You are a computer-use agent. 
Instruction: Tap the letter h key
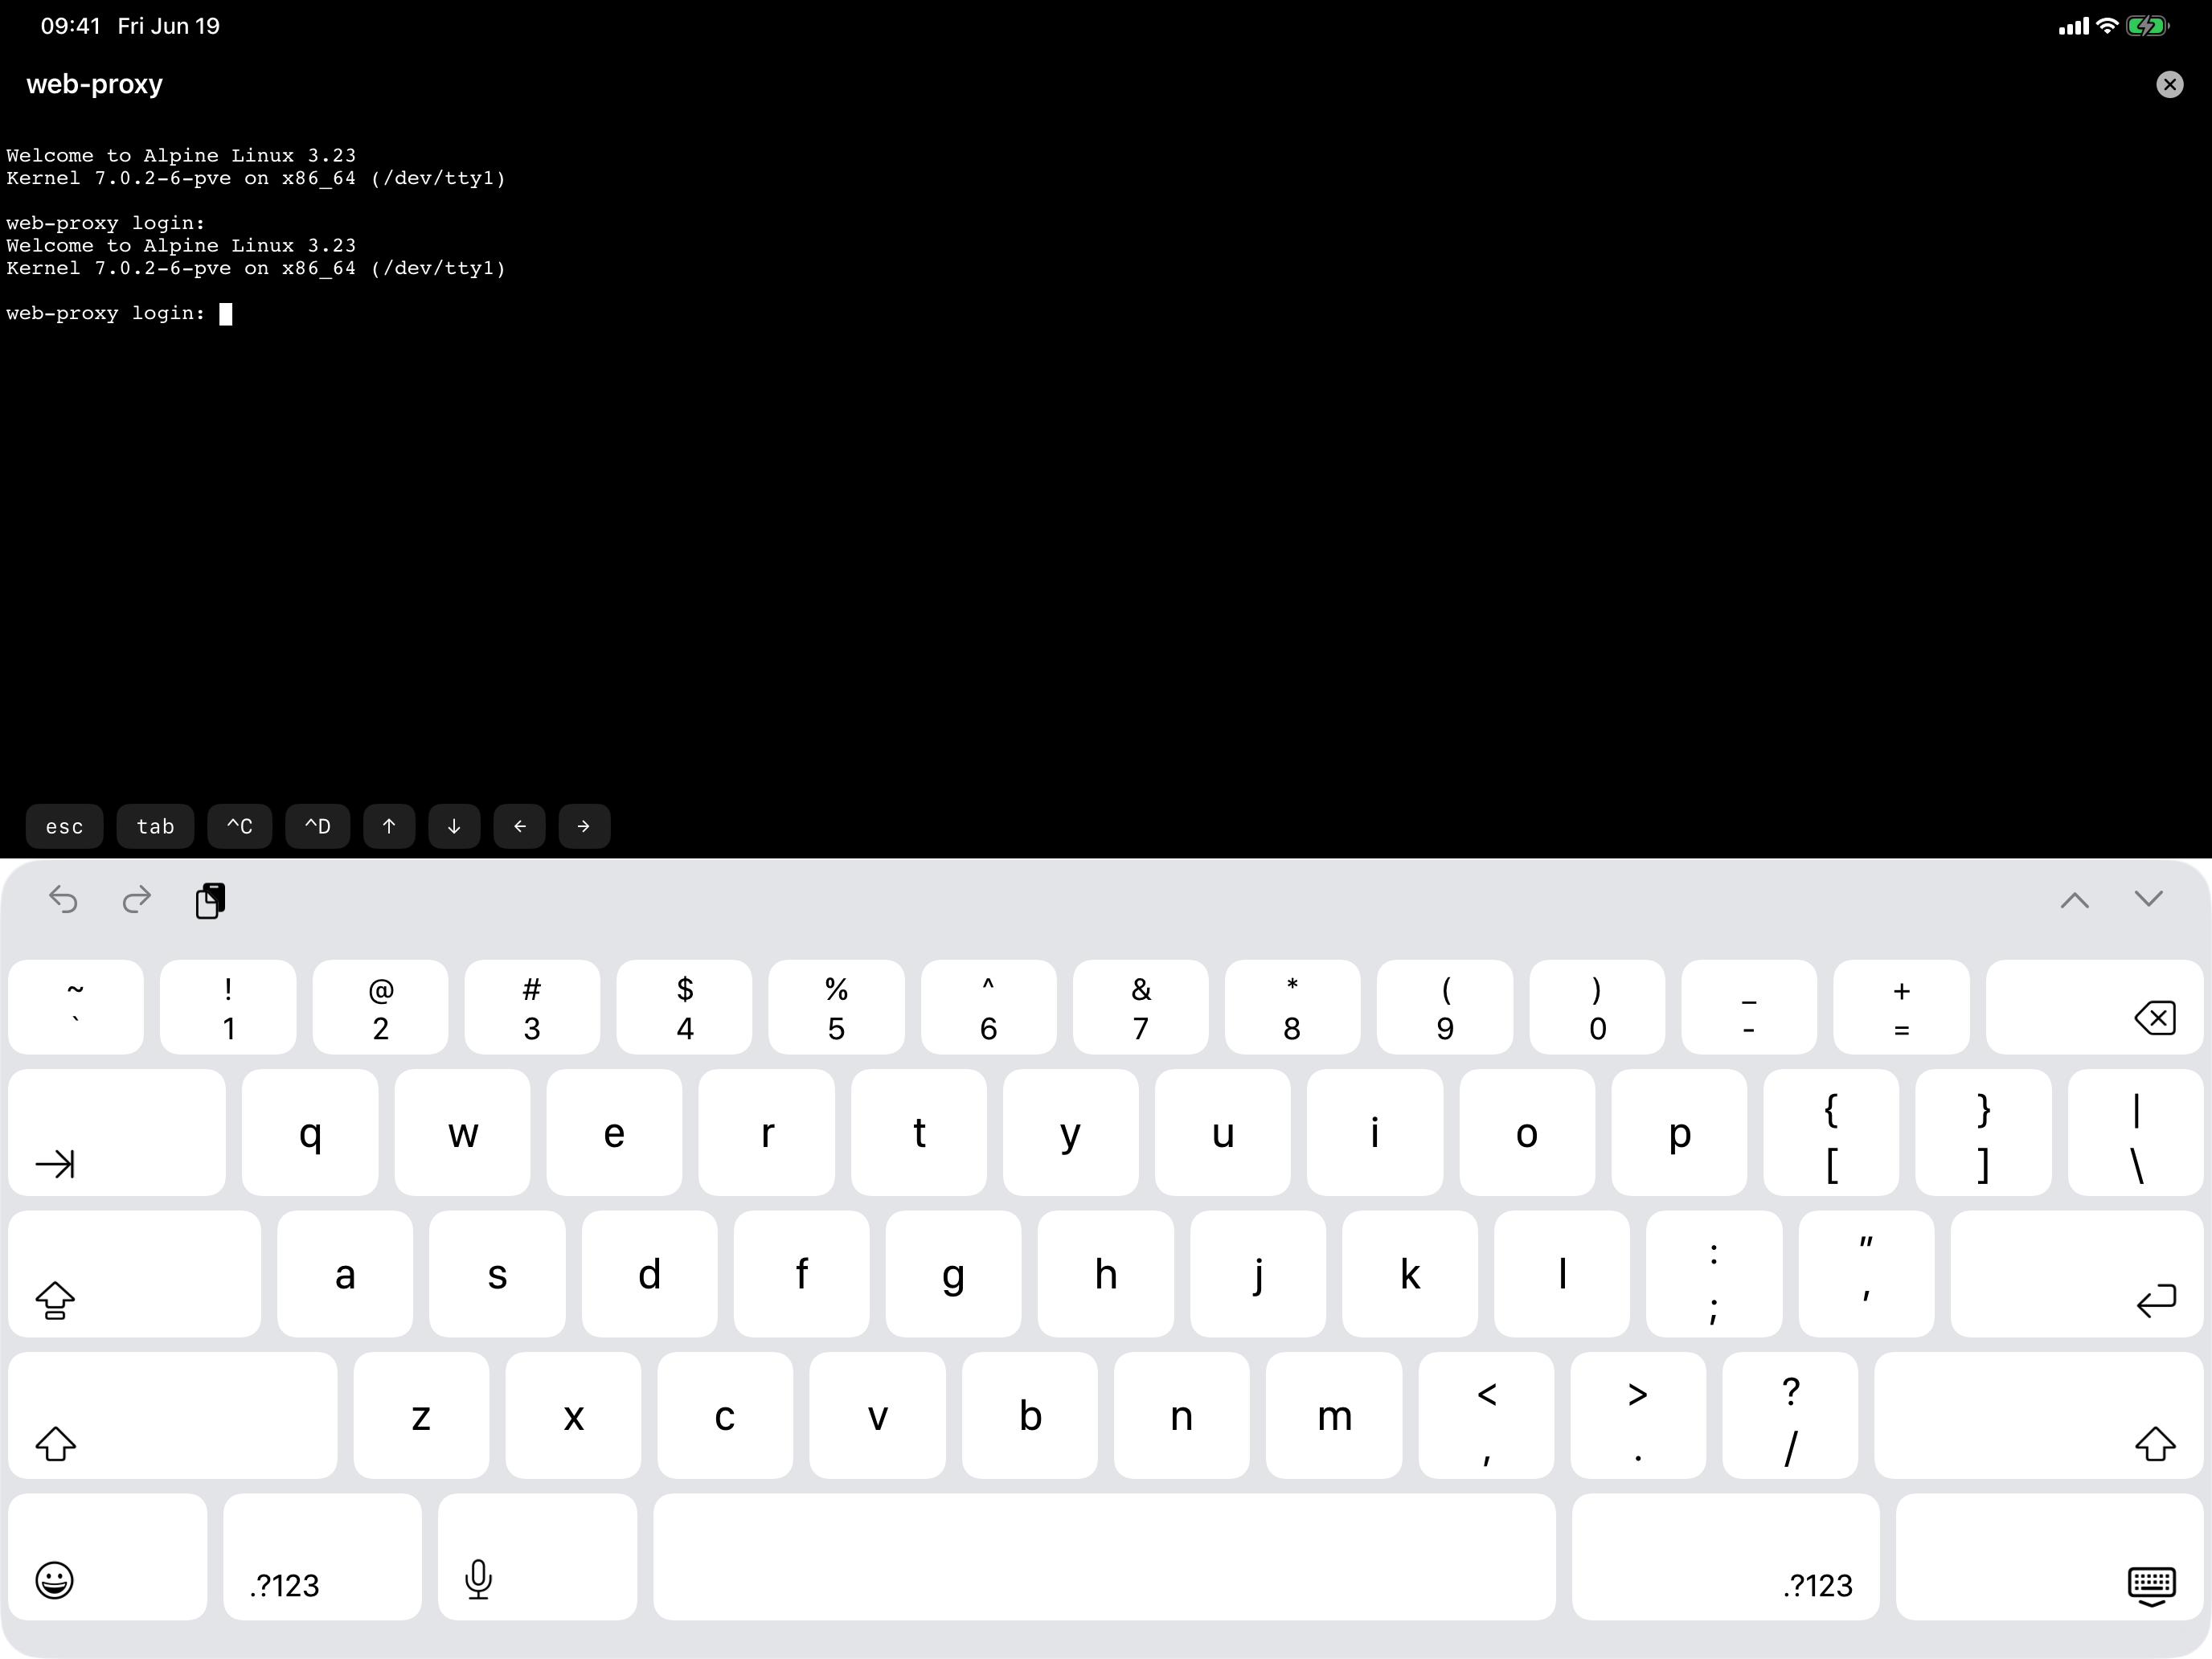(x=1105, y=1273)
